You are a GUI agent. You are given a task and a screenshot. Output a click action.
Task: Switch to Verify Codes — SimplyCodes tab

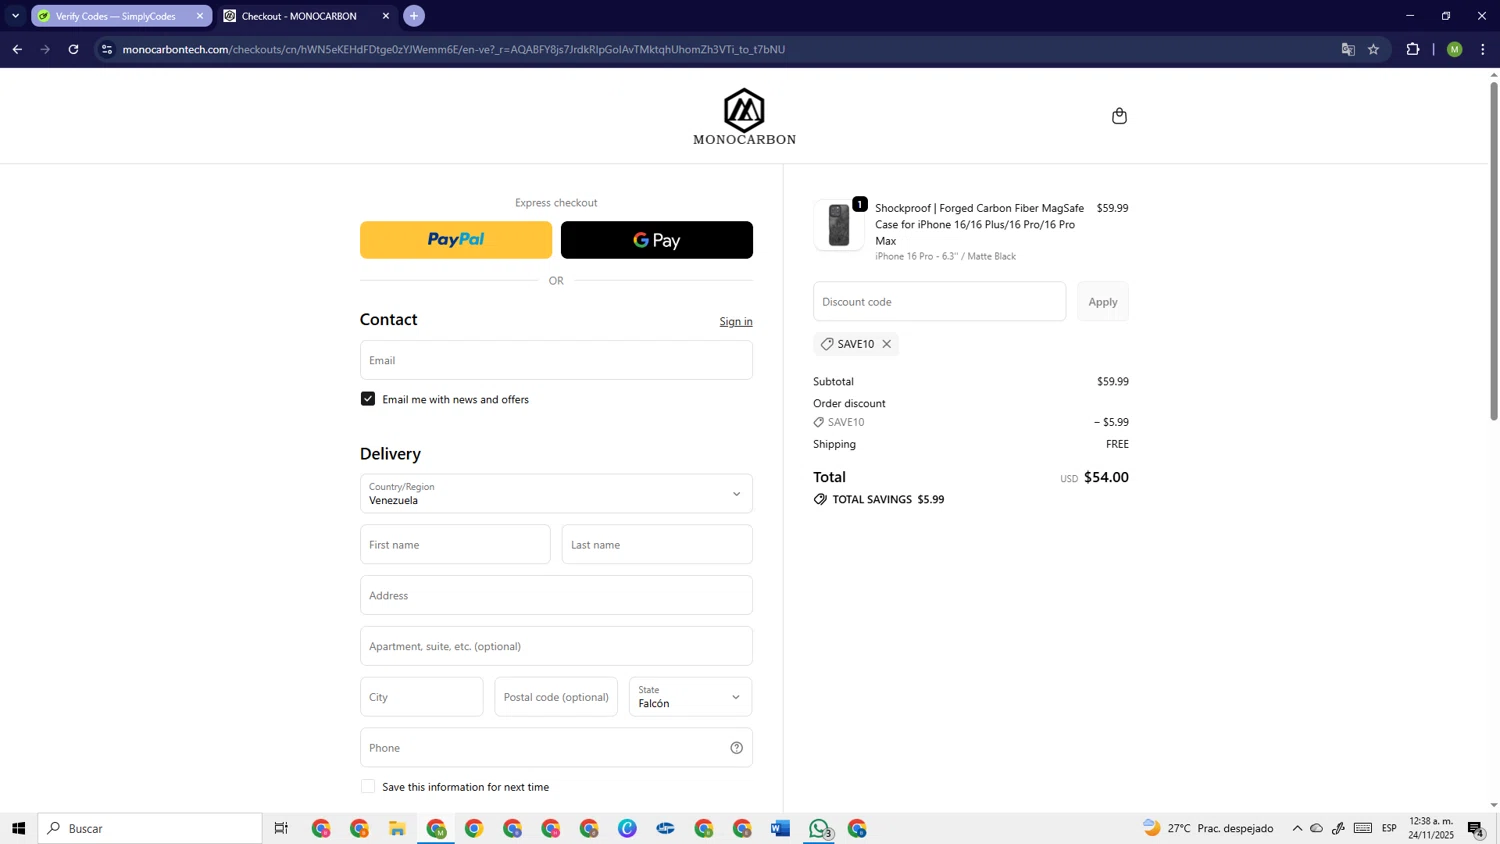[x=115, y=16]
